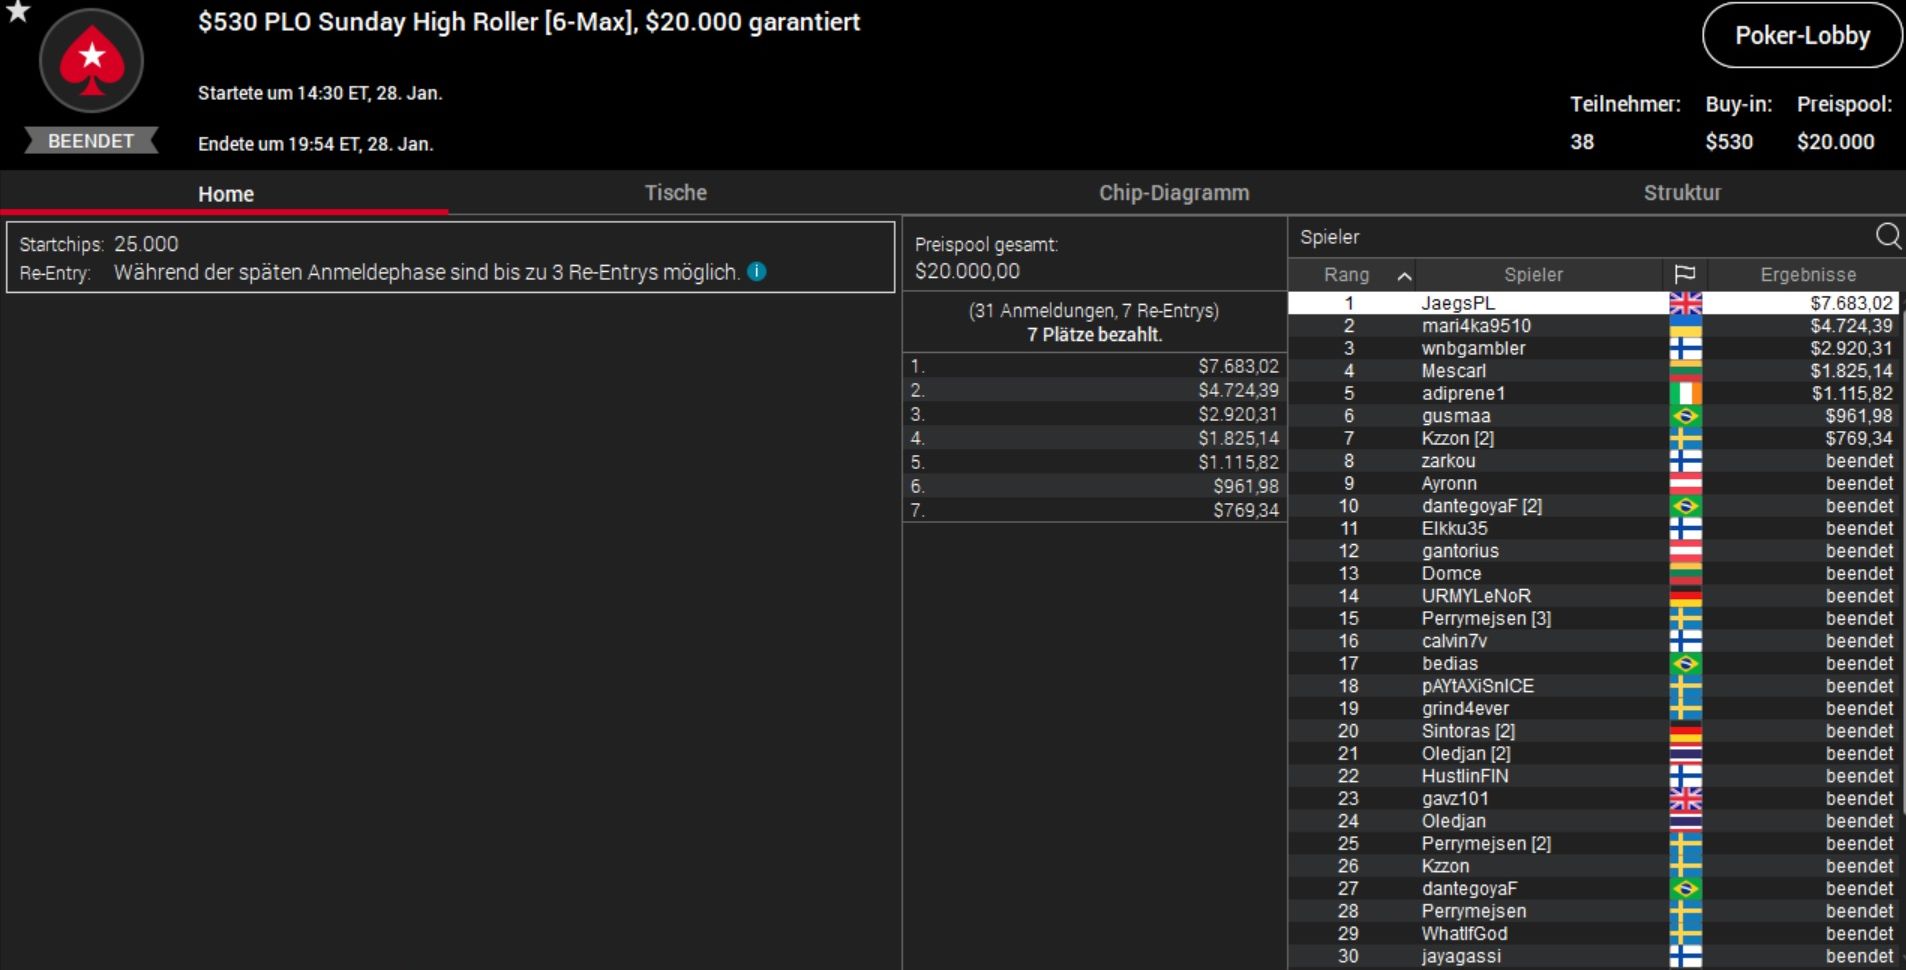Click the Brazil flag beside gusmaa

1685,416
